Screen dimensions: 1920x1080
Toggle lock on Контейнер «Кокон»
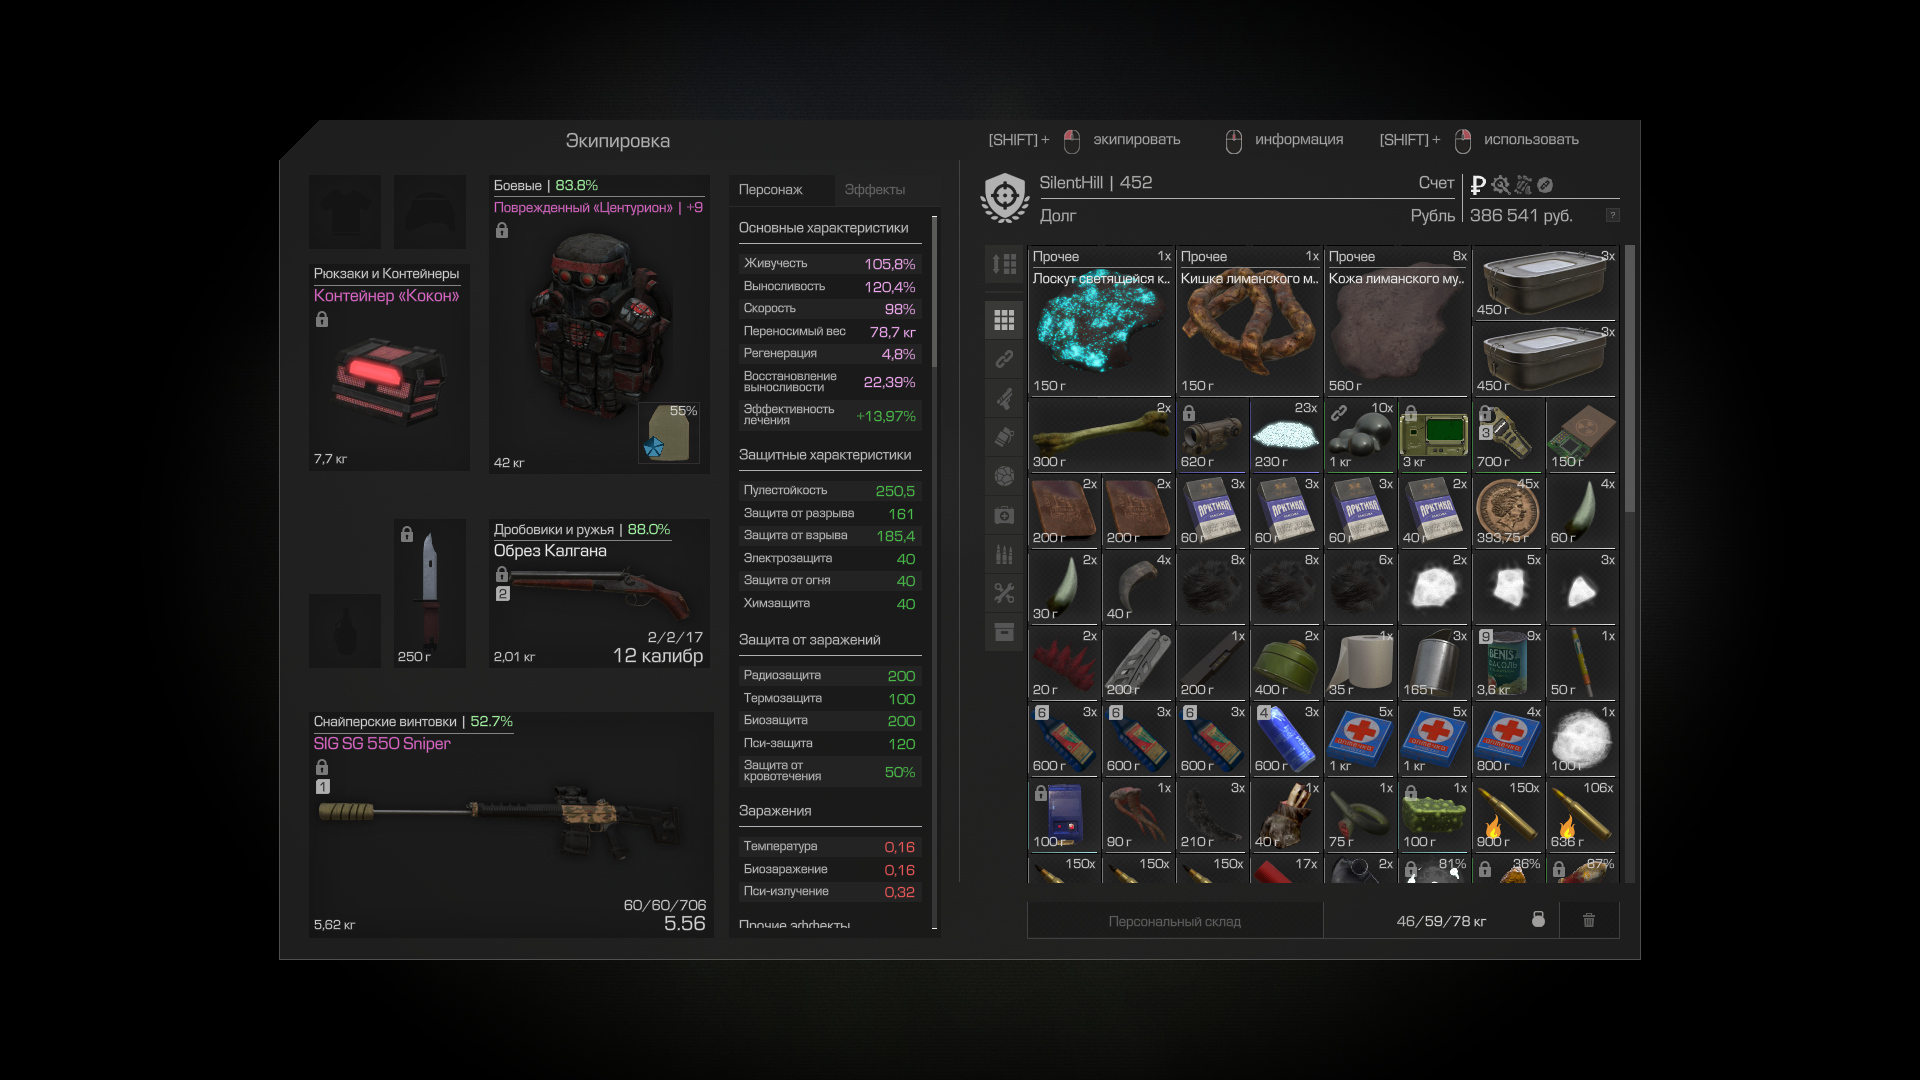click(x=322, y=320)
